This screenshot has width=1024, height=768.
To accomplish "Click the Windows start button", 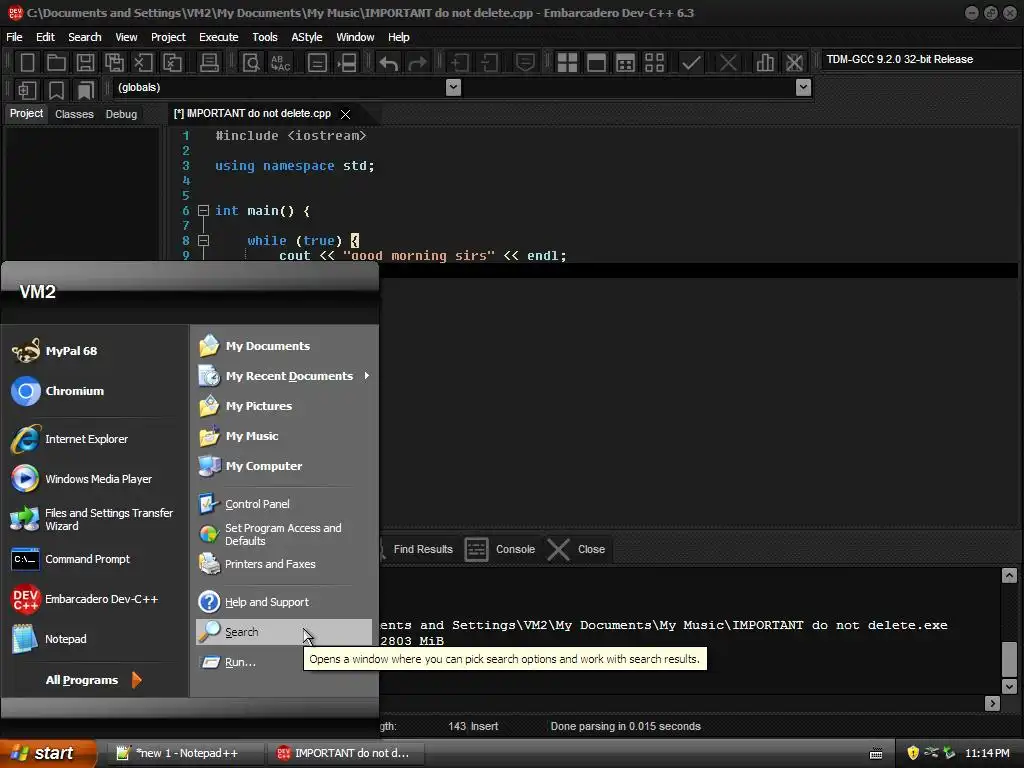I will pos(47,753).
